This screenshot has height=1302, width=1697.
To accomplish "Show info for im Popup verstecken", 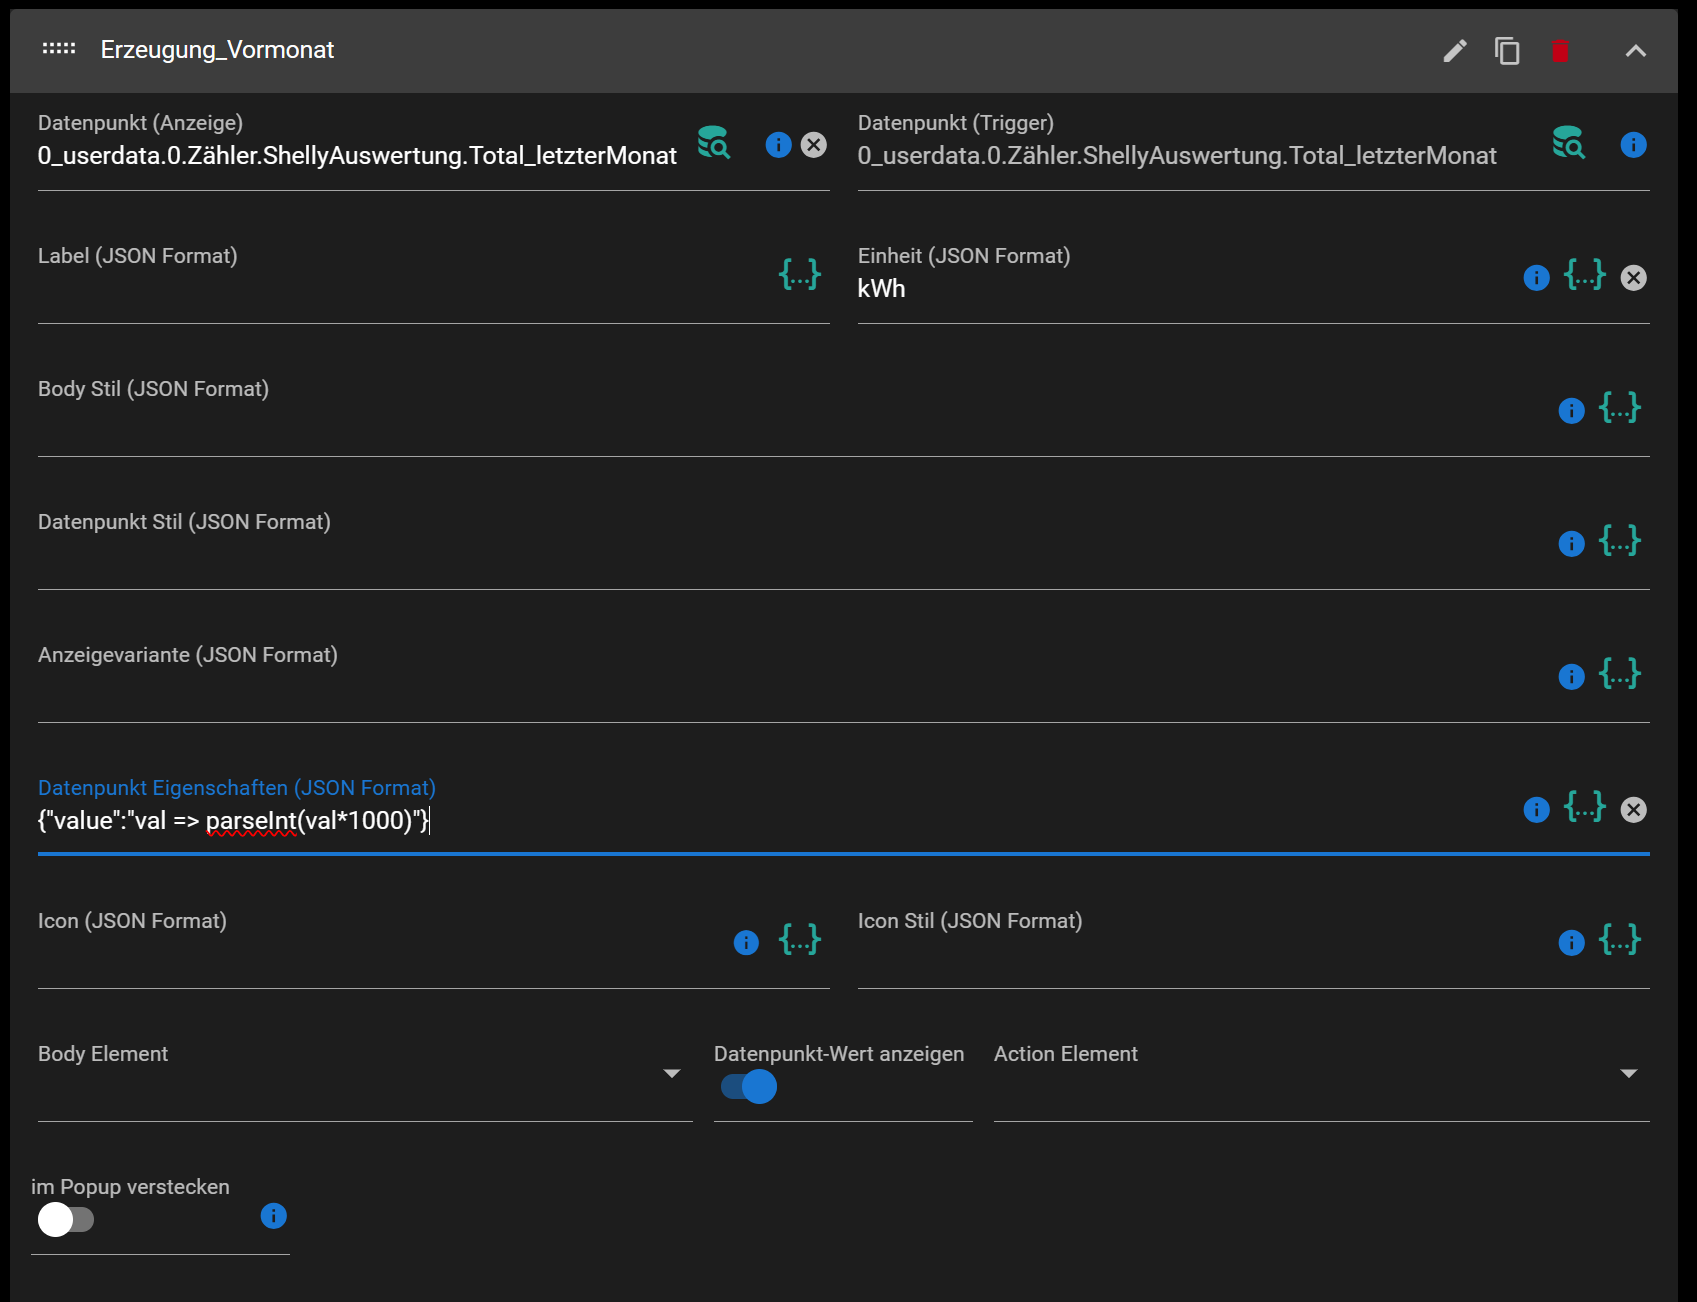I will (273, 1216).
